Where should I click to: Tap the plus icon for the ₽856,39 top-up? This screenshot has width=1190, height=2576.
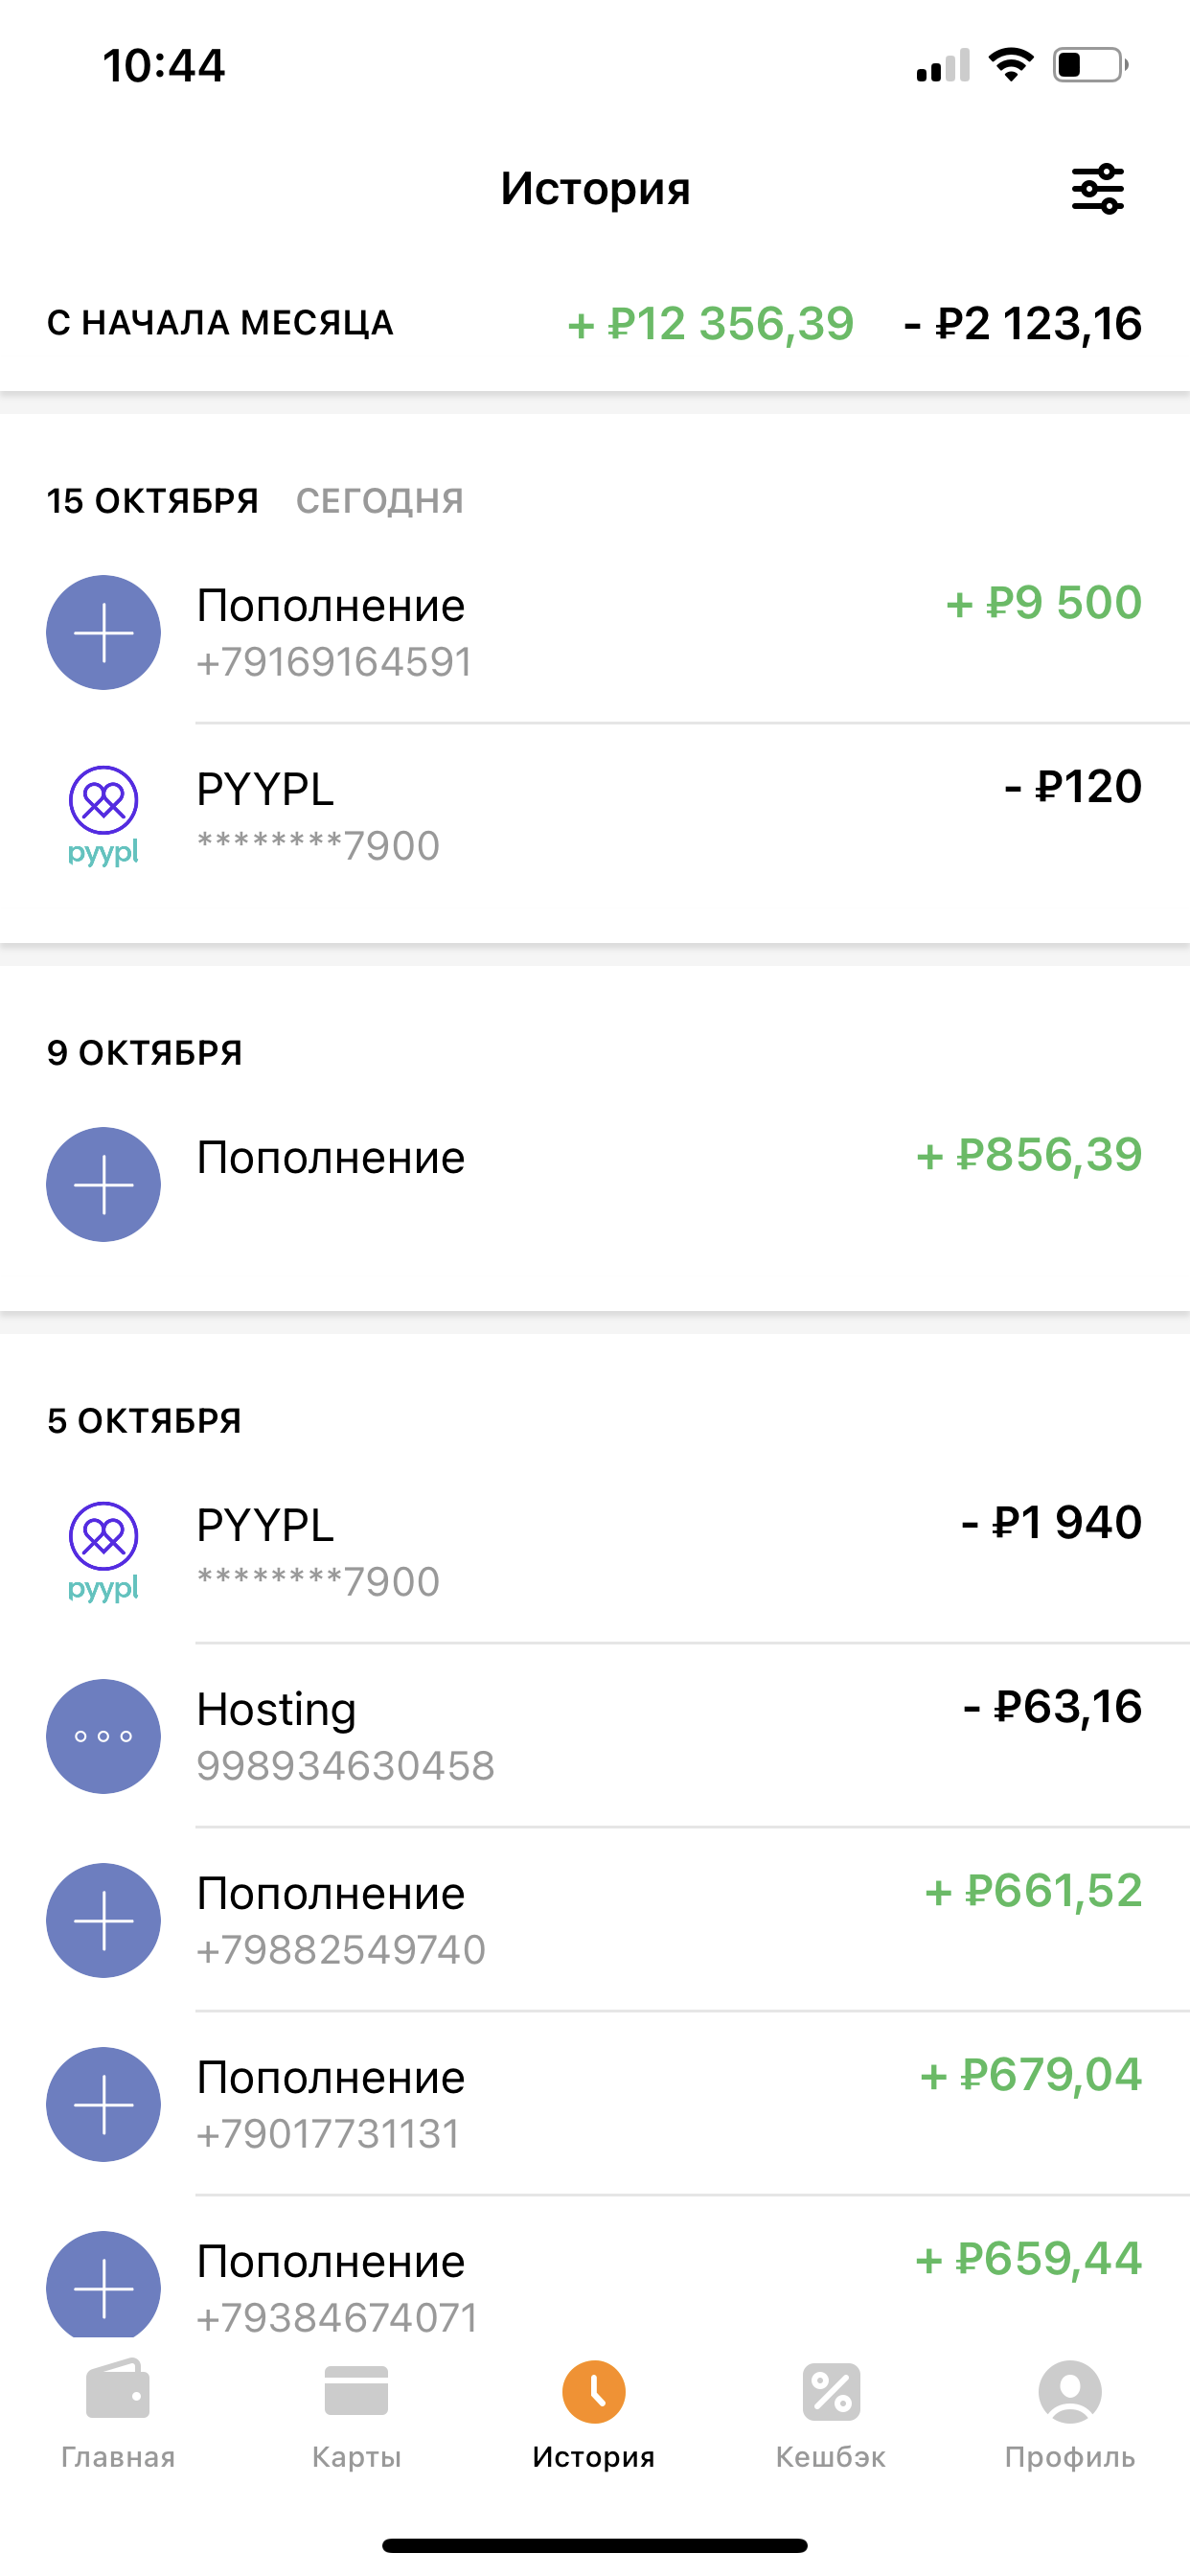pos(104,1185)
